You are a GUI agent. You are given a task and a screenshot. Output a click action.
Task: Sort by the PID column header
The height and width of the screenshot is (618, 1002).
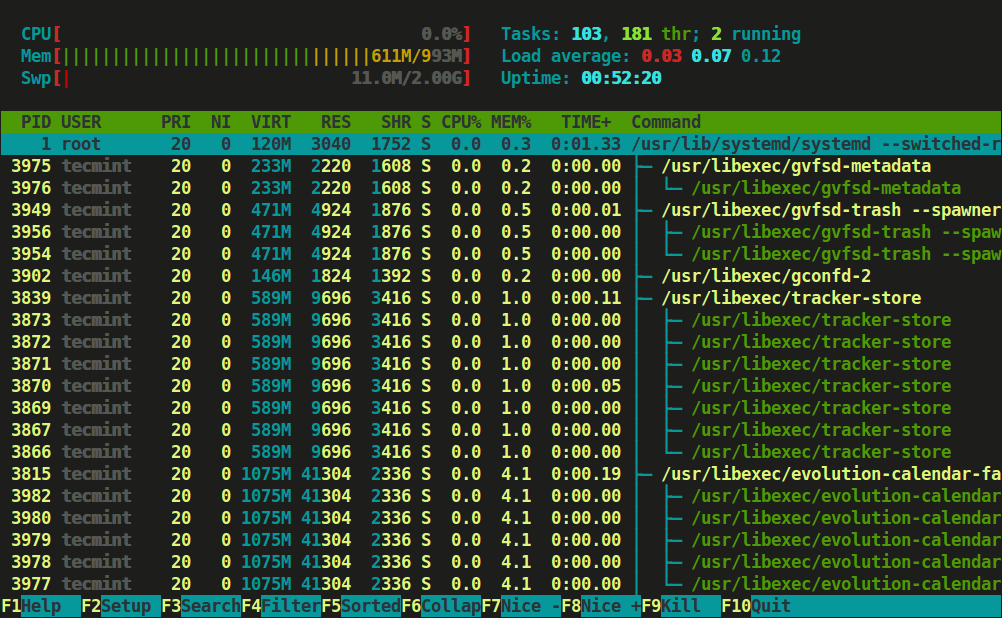(x=35, y=121)
